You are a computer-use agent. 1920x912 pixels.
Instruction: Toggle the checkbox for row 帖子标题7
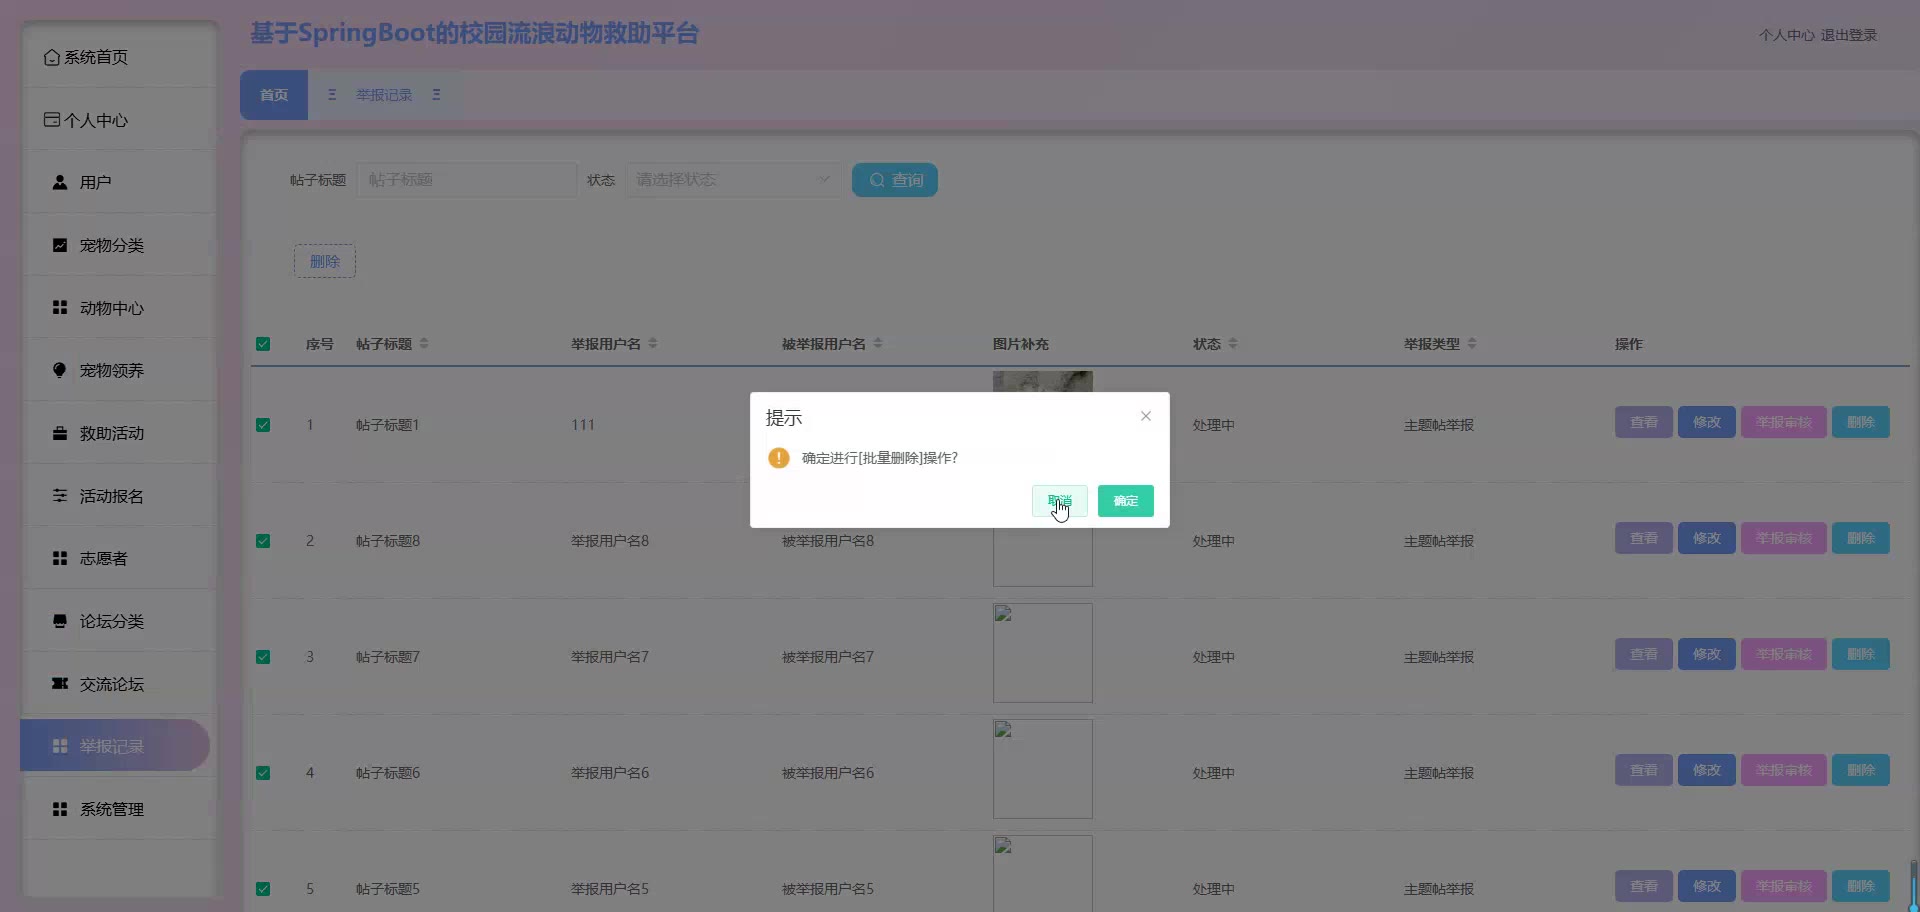[x=263, y=657]
